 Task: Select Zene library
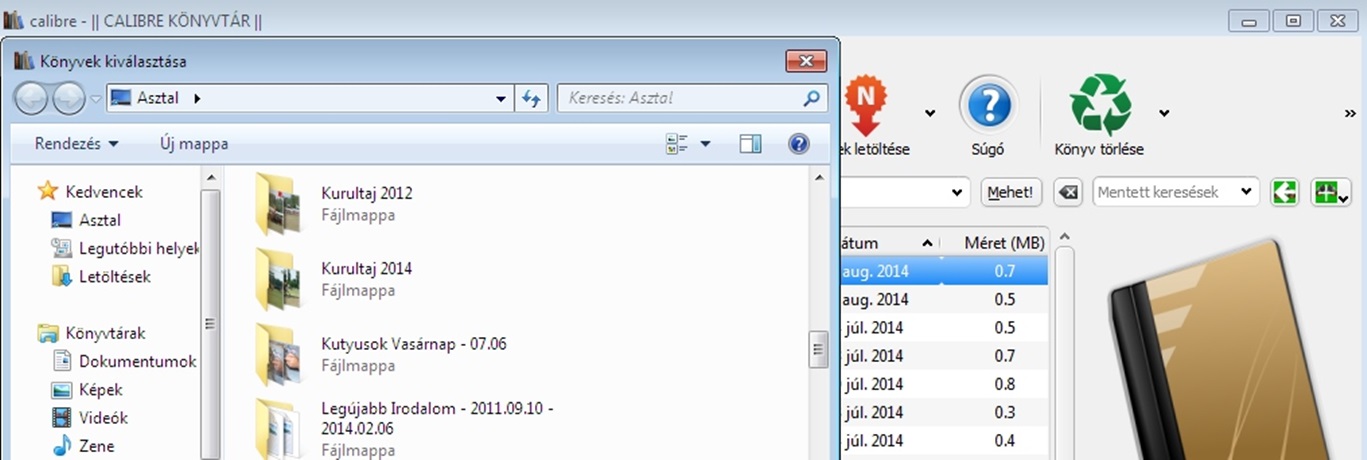[x=84, y=446]
